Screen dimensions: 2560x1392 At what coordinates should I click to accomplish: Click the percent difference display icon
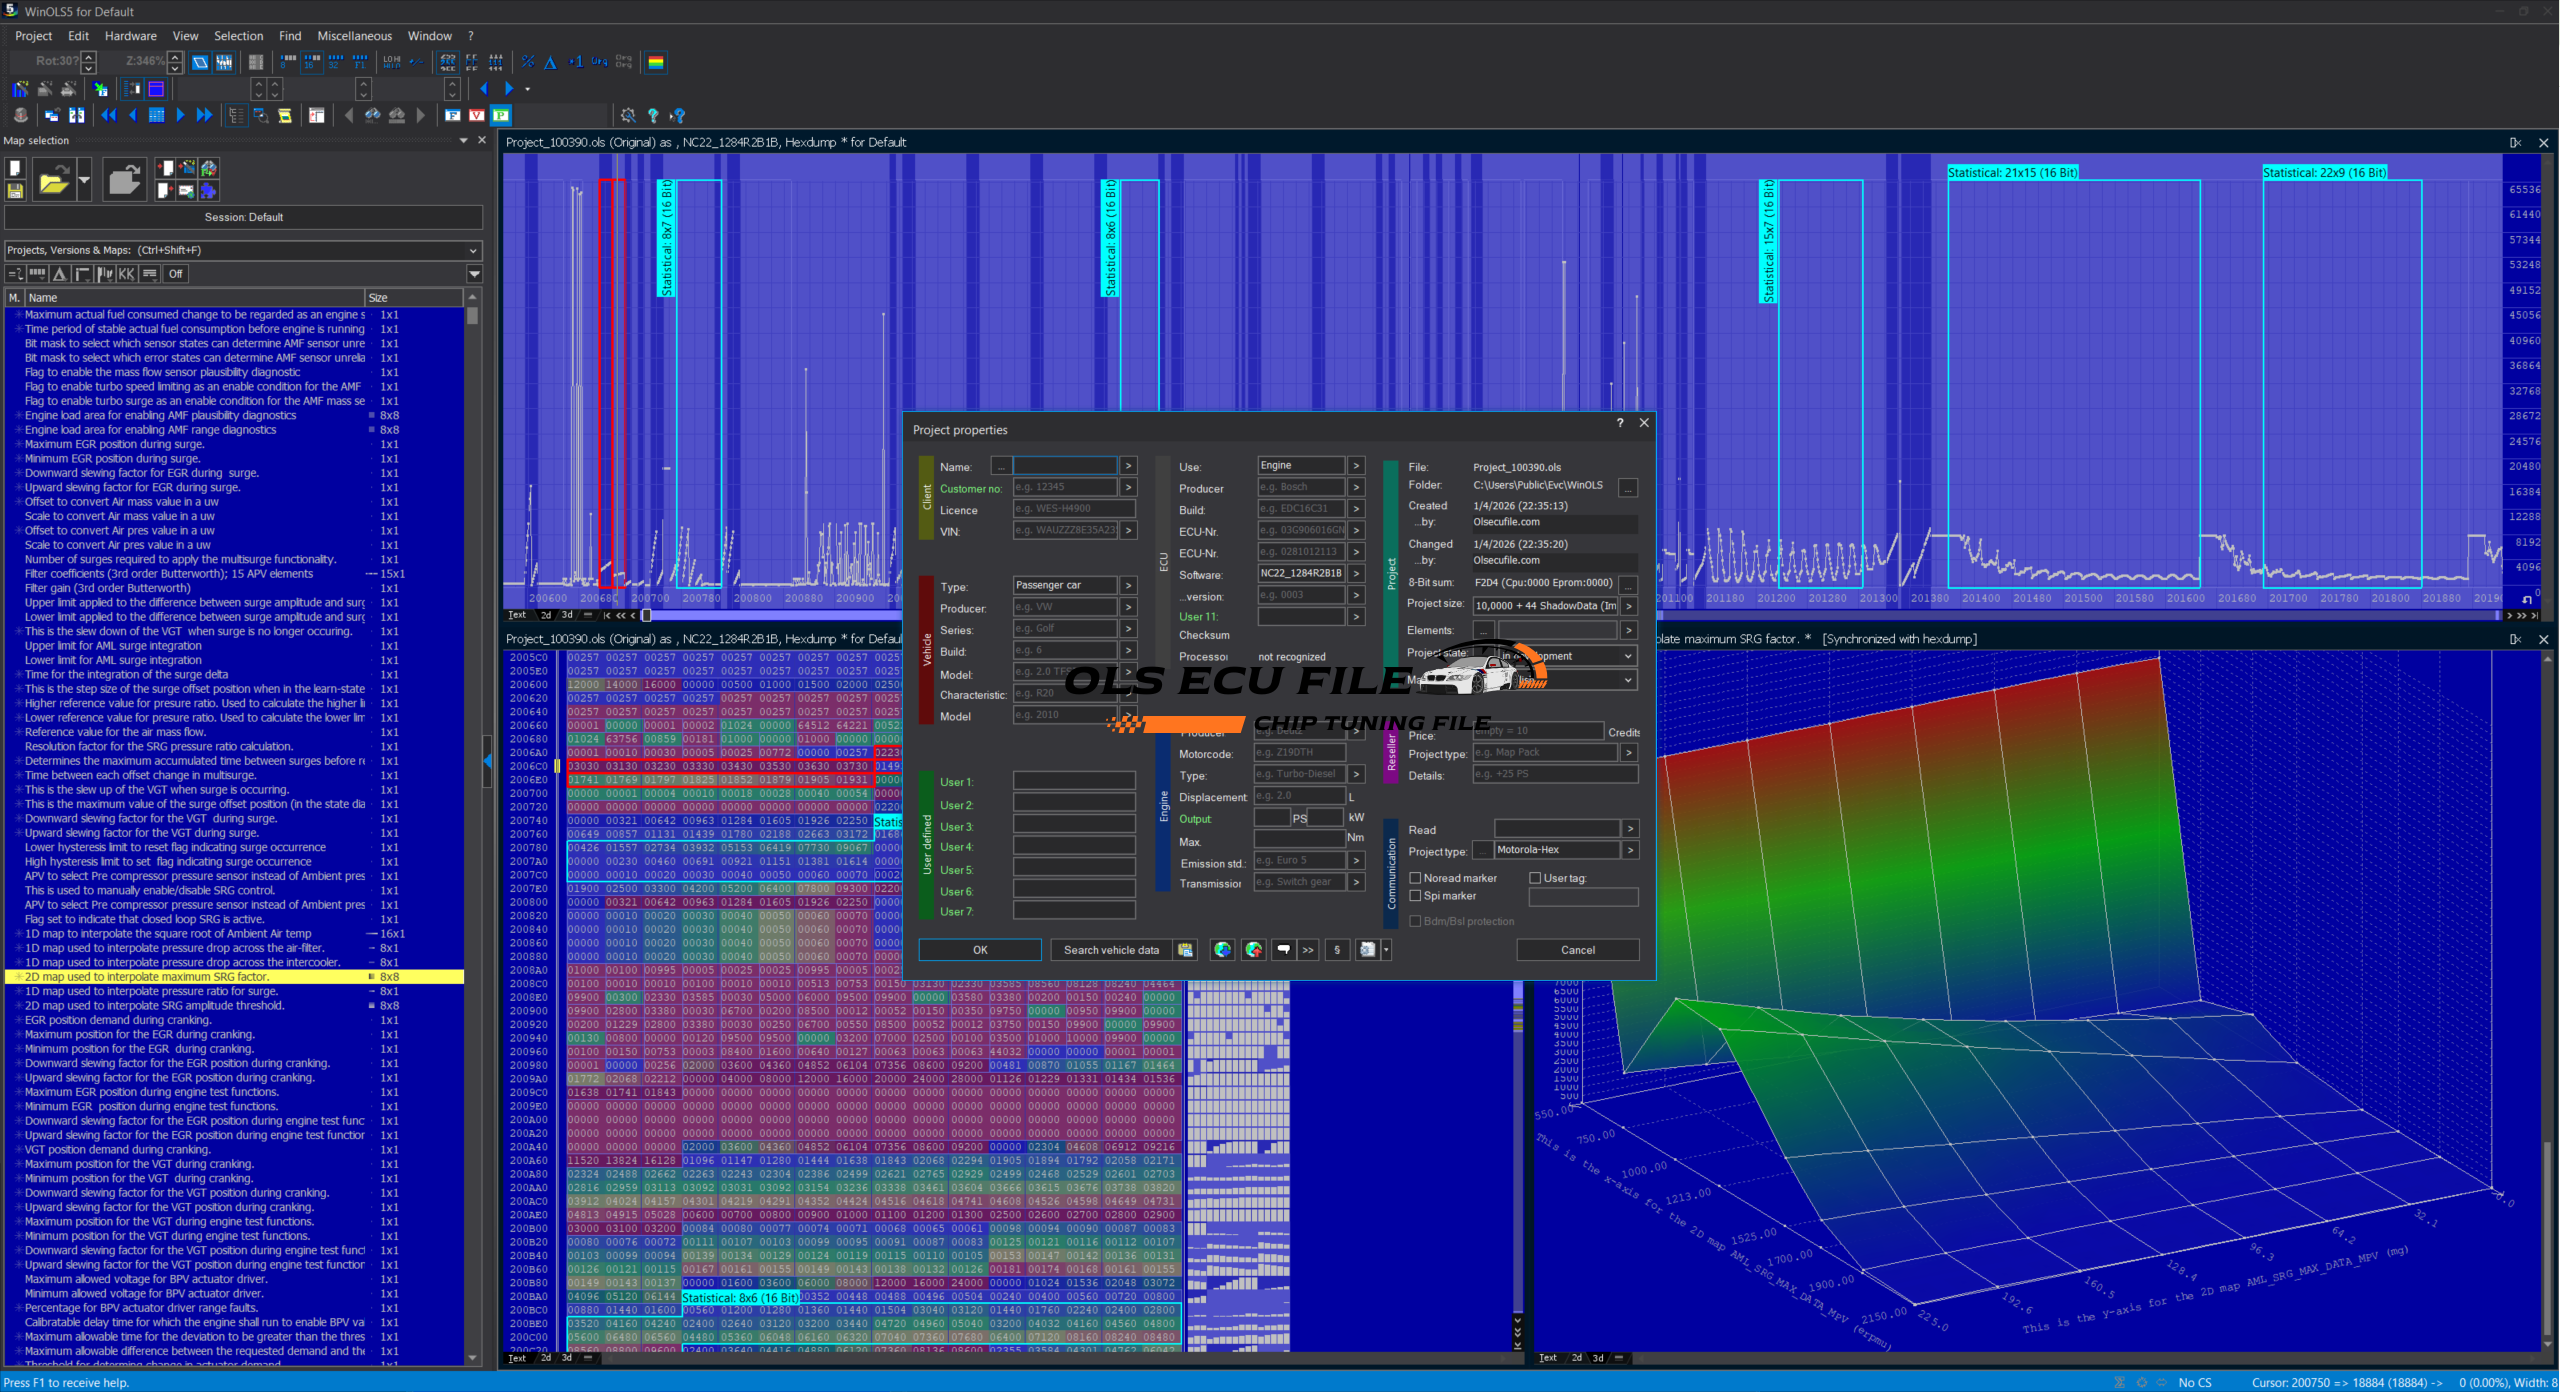click(x=527, y=62)
